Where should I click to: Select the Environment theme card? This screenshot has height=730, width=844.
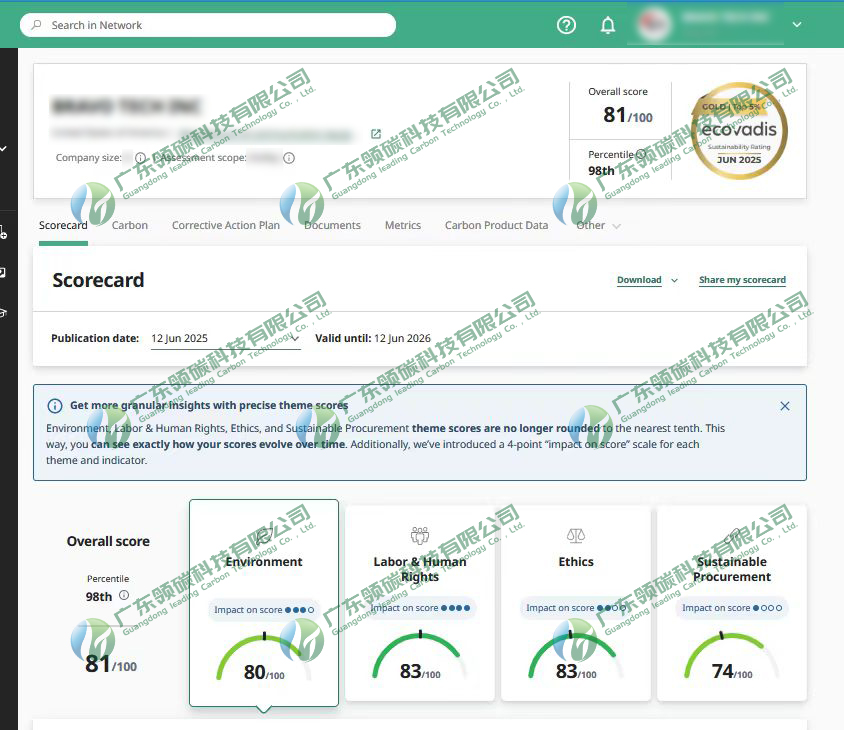click(x=264, y=602)
